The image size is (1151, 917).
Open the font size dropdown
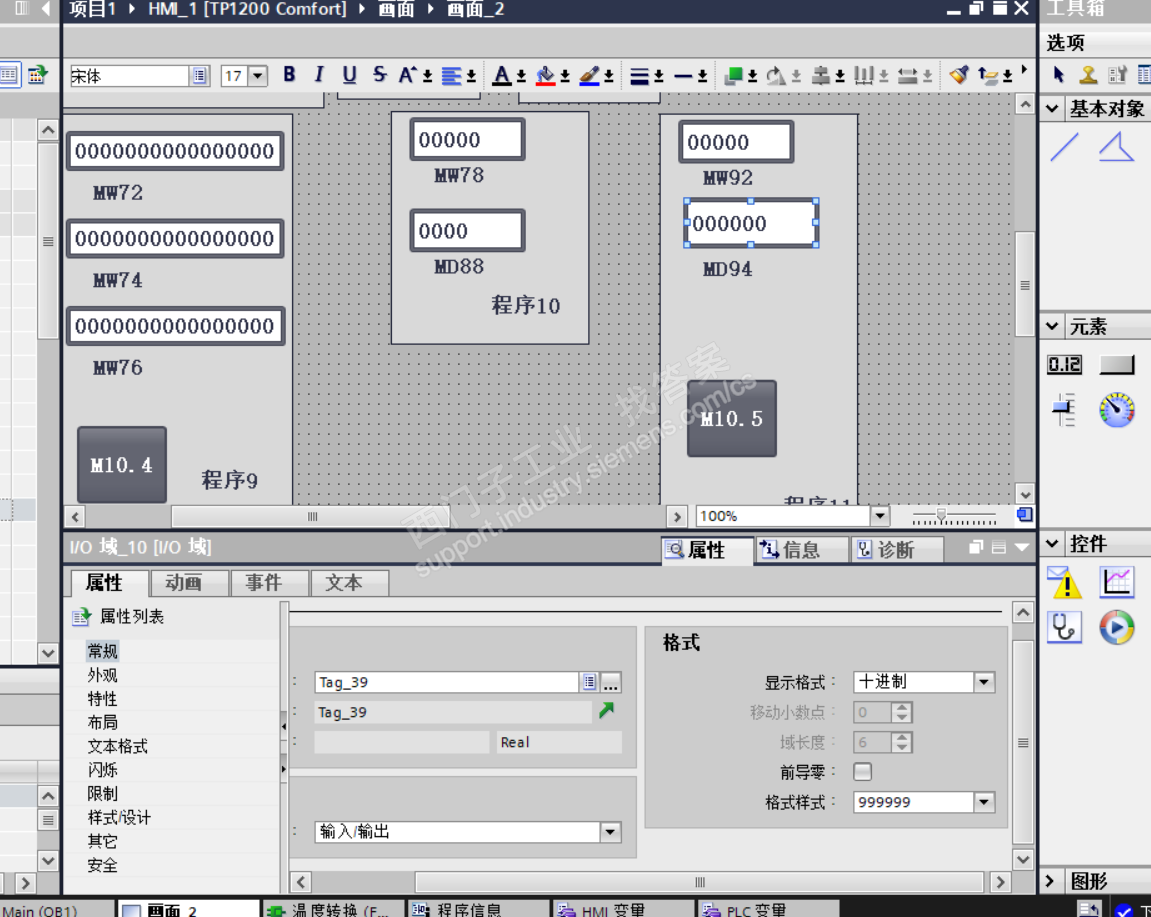(x=257, y=76)
